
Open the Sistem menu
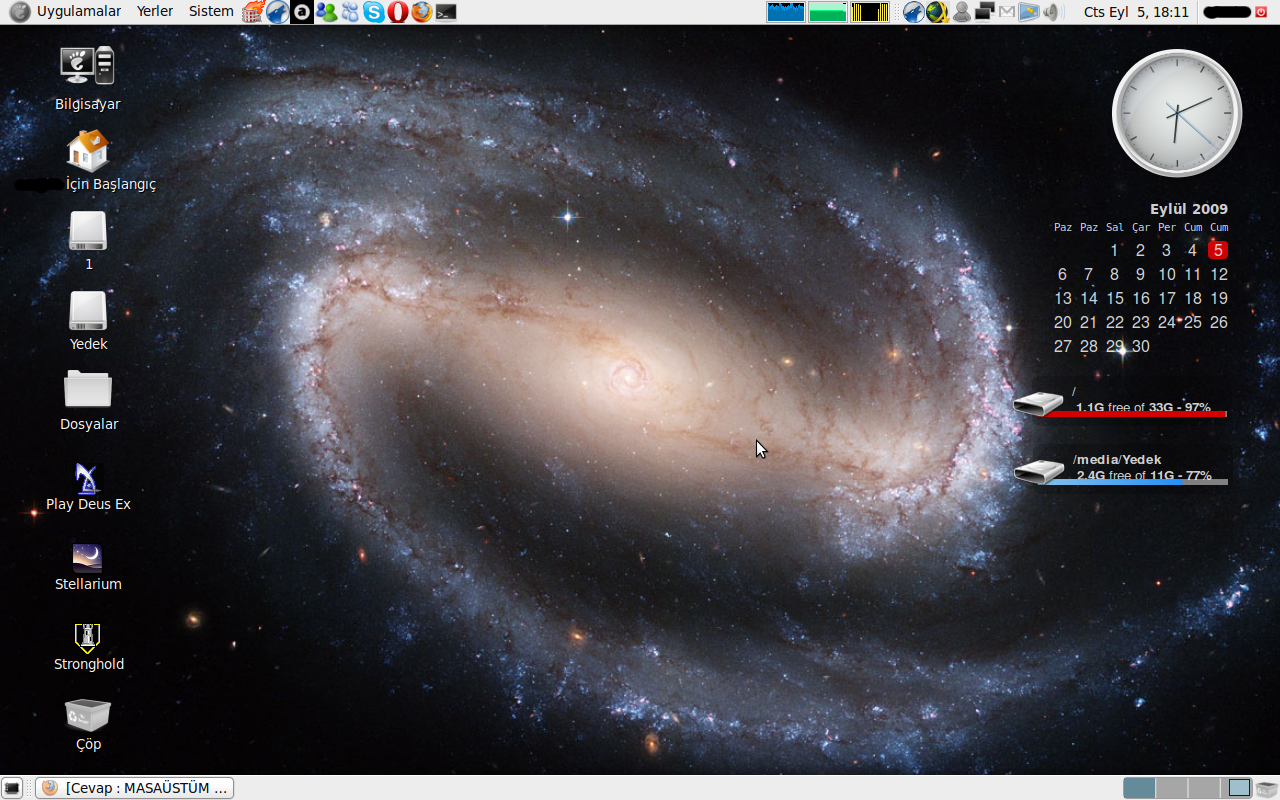(211, 12)
